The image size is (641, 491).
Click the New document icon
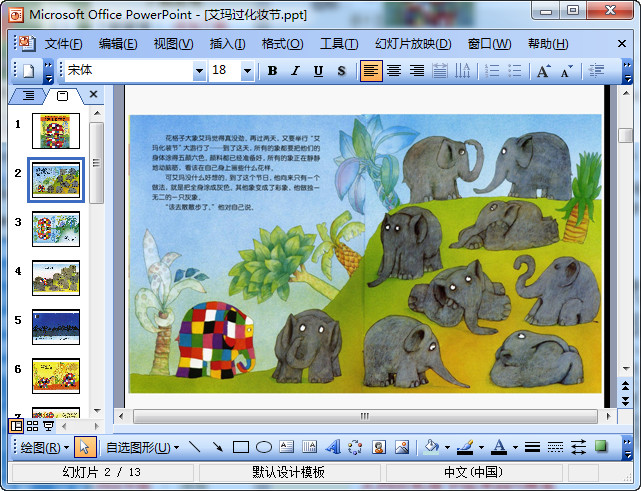click(x=29, y=71)
